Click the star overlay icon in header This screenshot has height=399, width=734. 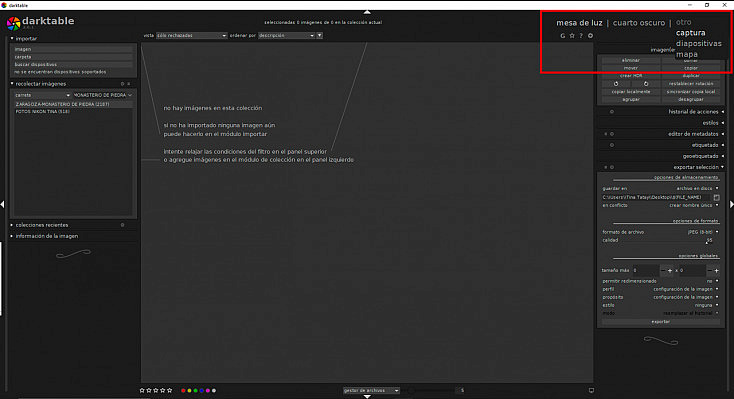tap(572, 36)
